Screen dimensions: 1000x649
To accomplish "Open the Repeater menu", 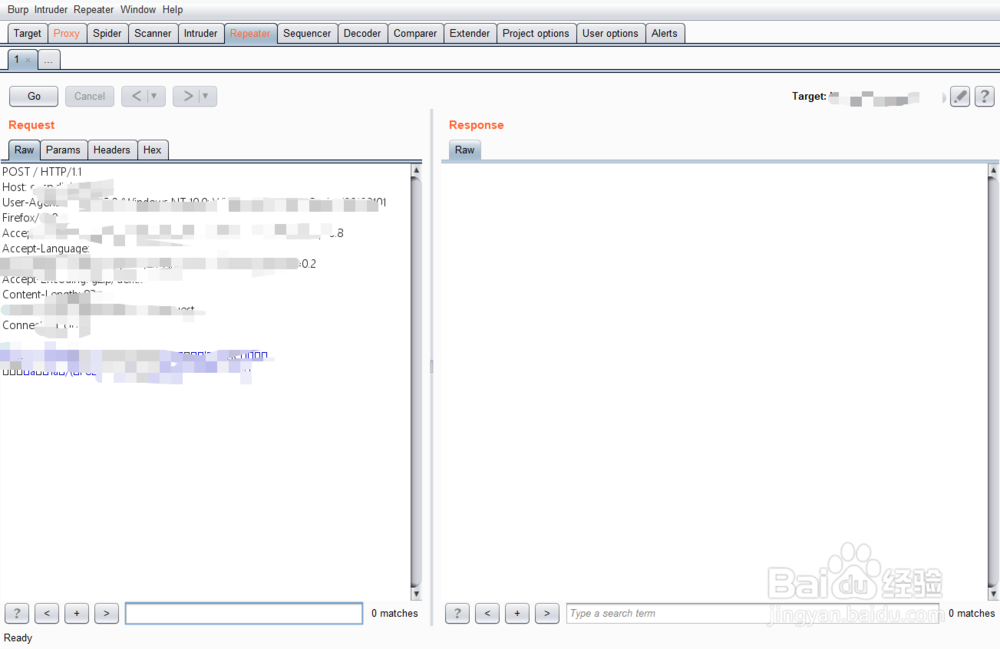I will 94,10.
